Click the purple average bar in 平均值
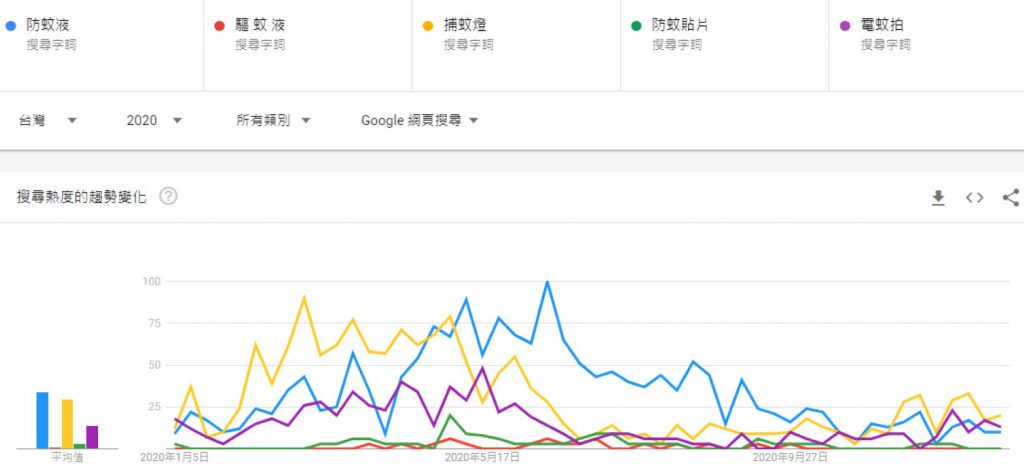The width and height of the screenshot is (1024, 472). coord(92,436)
